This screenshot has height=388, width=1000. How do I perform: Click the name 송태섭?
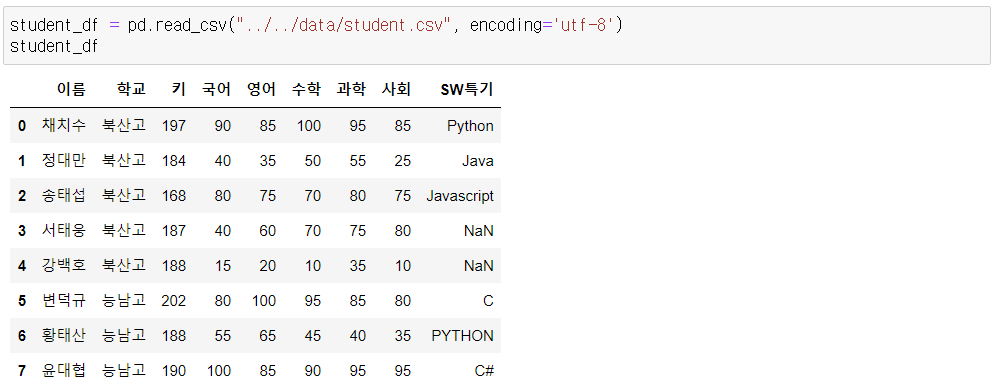click(64, 196)
